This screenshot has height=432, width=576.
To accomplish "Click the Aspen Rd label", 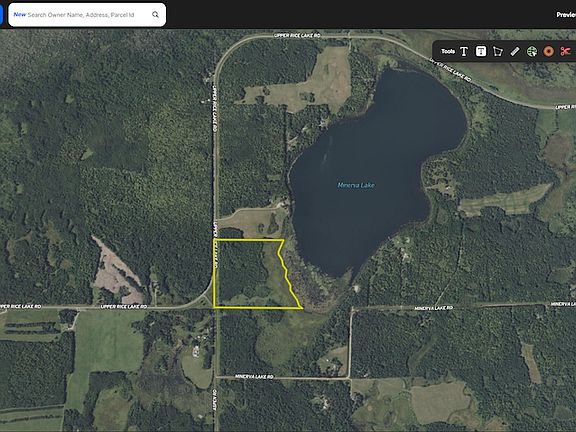I will (215, 400).
